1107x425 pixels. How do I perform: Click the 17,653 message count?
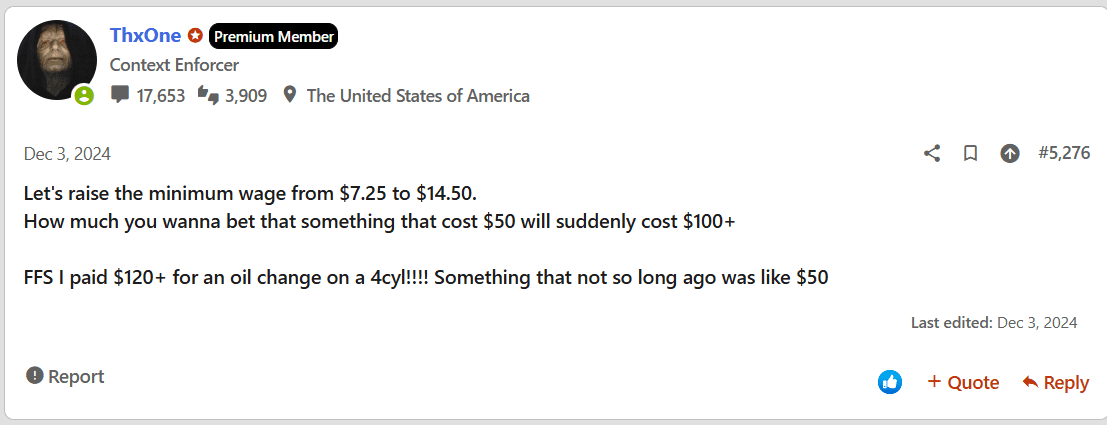[x=161, y=96]
